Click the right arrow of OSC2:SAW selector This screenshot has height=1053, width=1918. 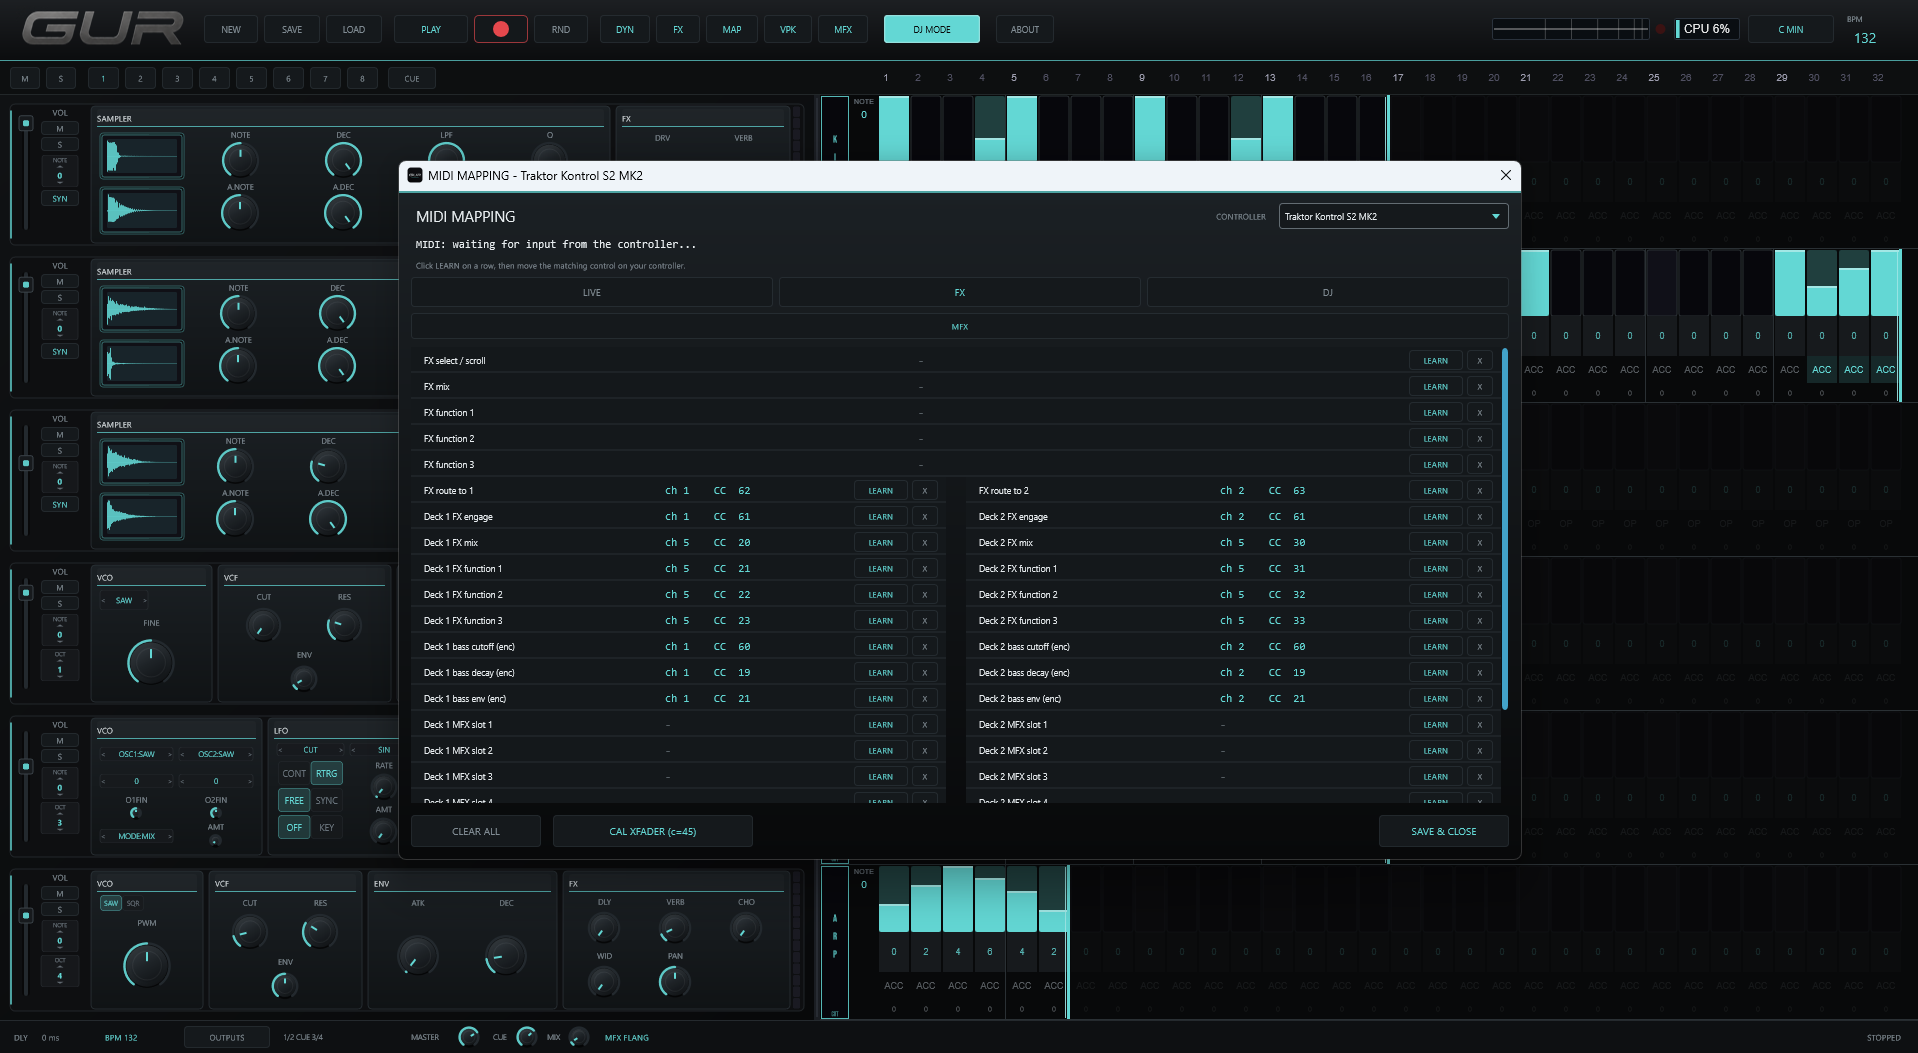click(249, 755)
